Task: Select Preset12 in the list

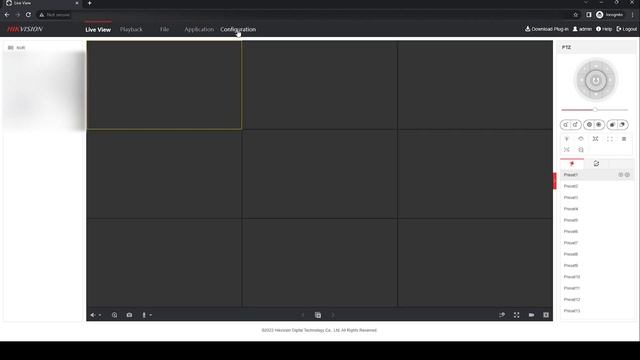Action: pos(597,300)
